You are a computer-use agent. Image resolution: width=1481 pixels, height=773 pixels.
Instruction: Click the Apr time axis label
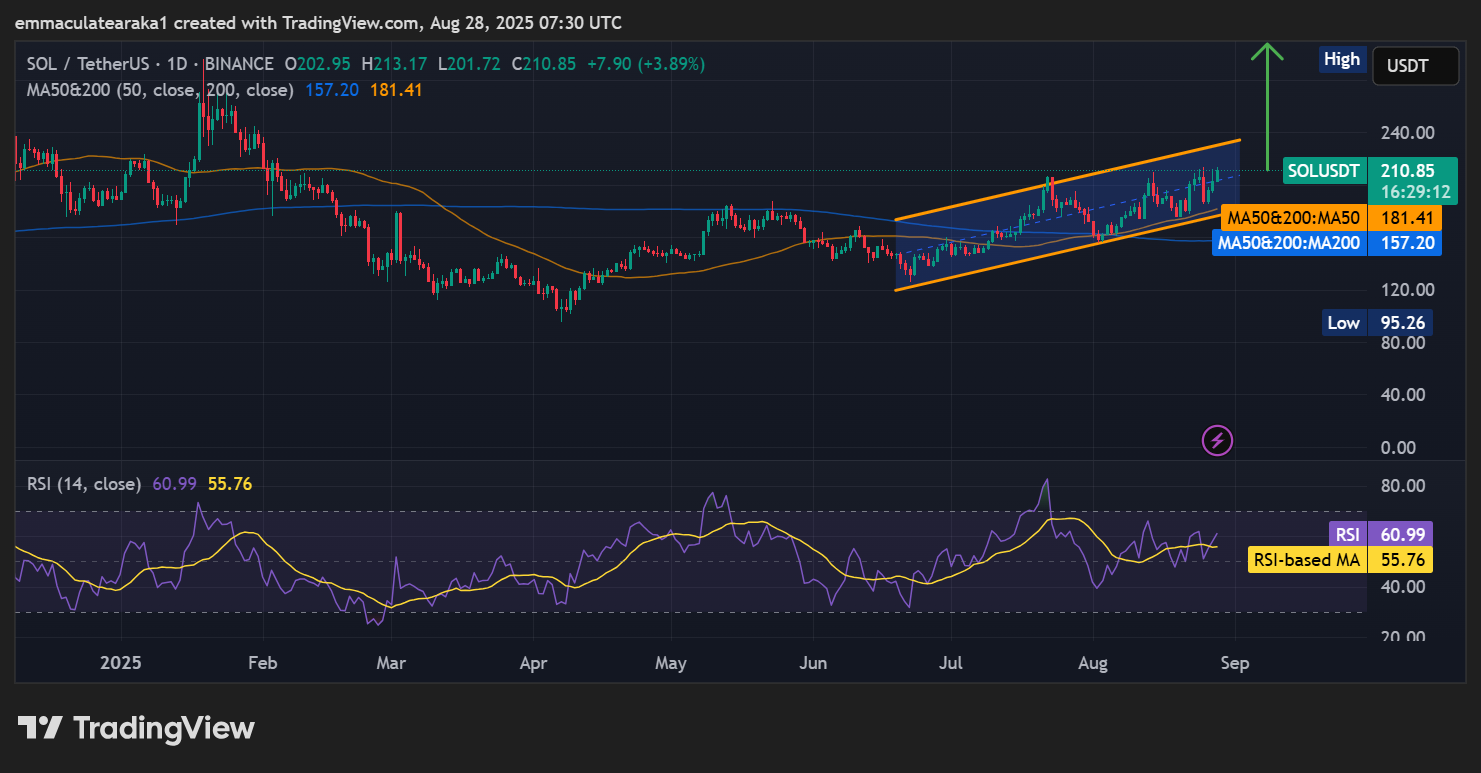(x=533, y=663)
